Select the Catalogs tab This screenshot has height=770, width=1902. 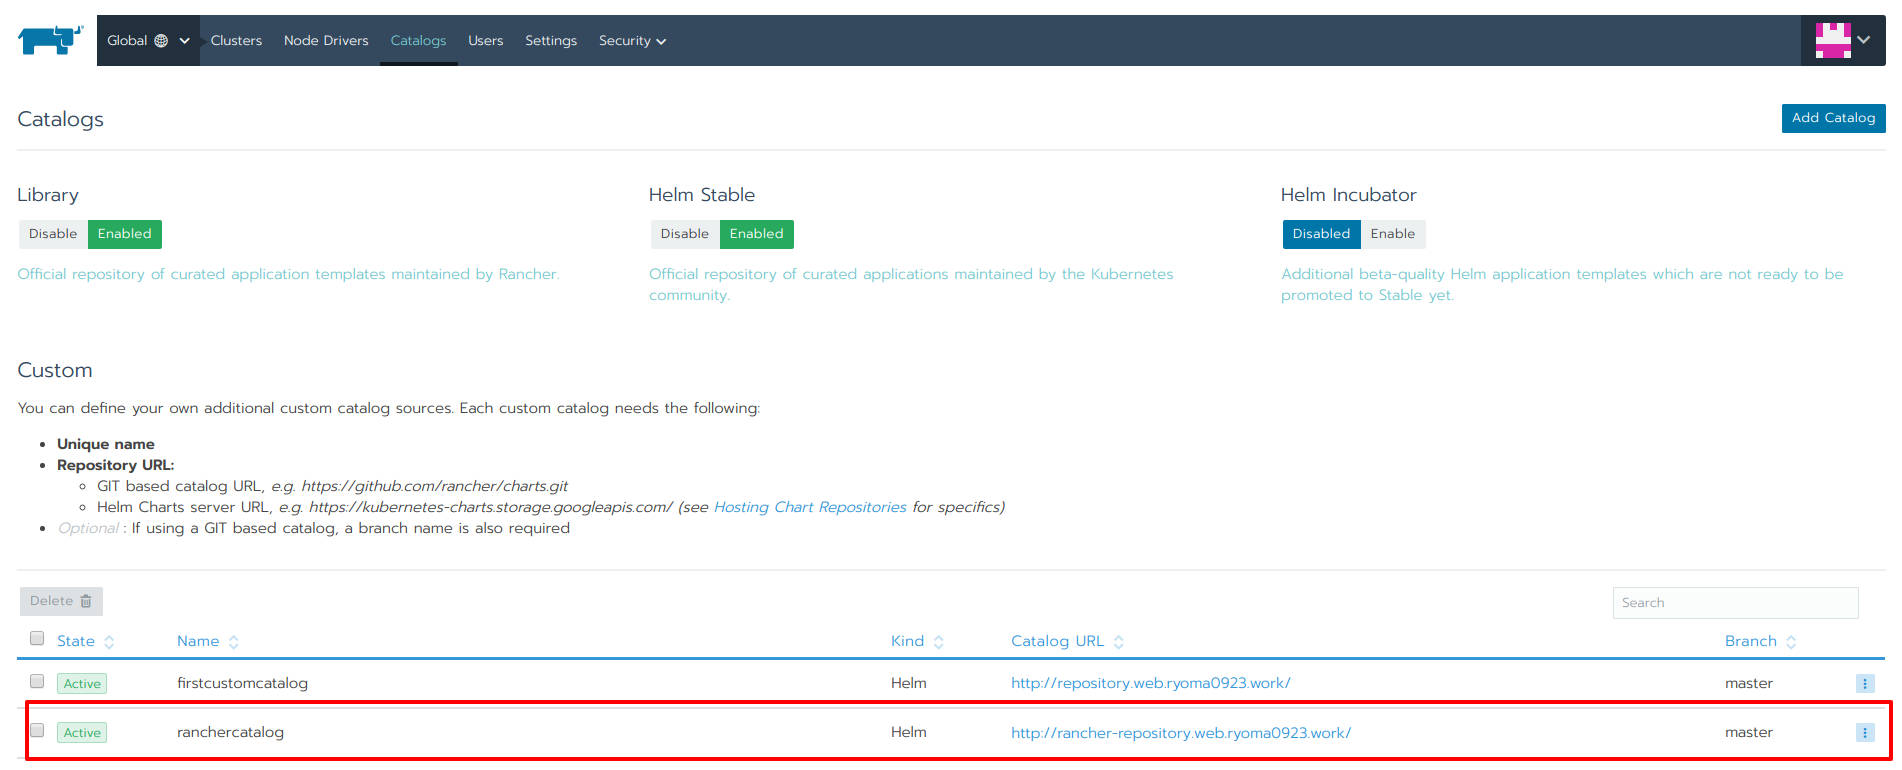[x=418, y=41]
